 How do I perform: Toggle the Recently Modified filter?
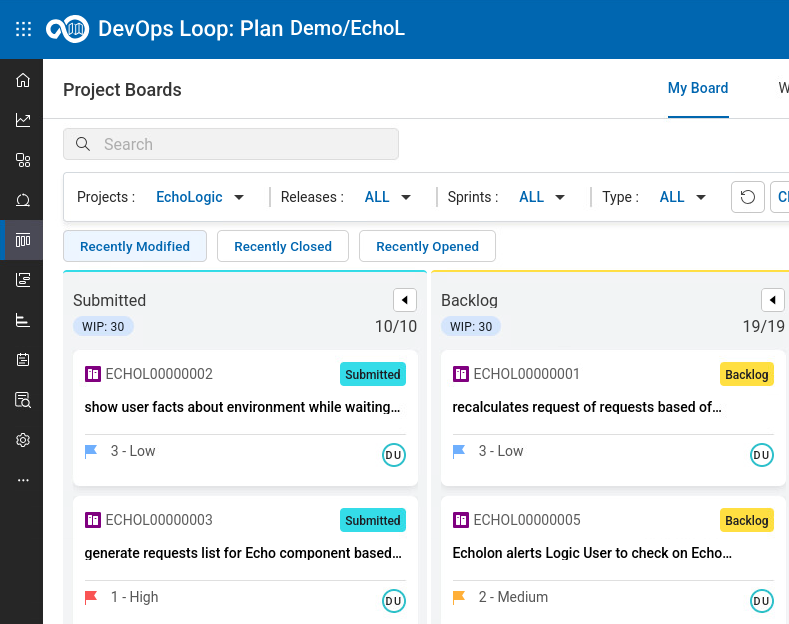pos(135,246)
